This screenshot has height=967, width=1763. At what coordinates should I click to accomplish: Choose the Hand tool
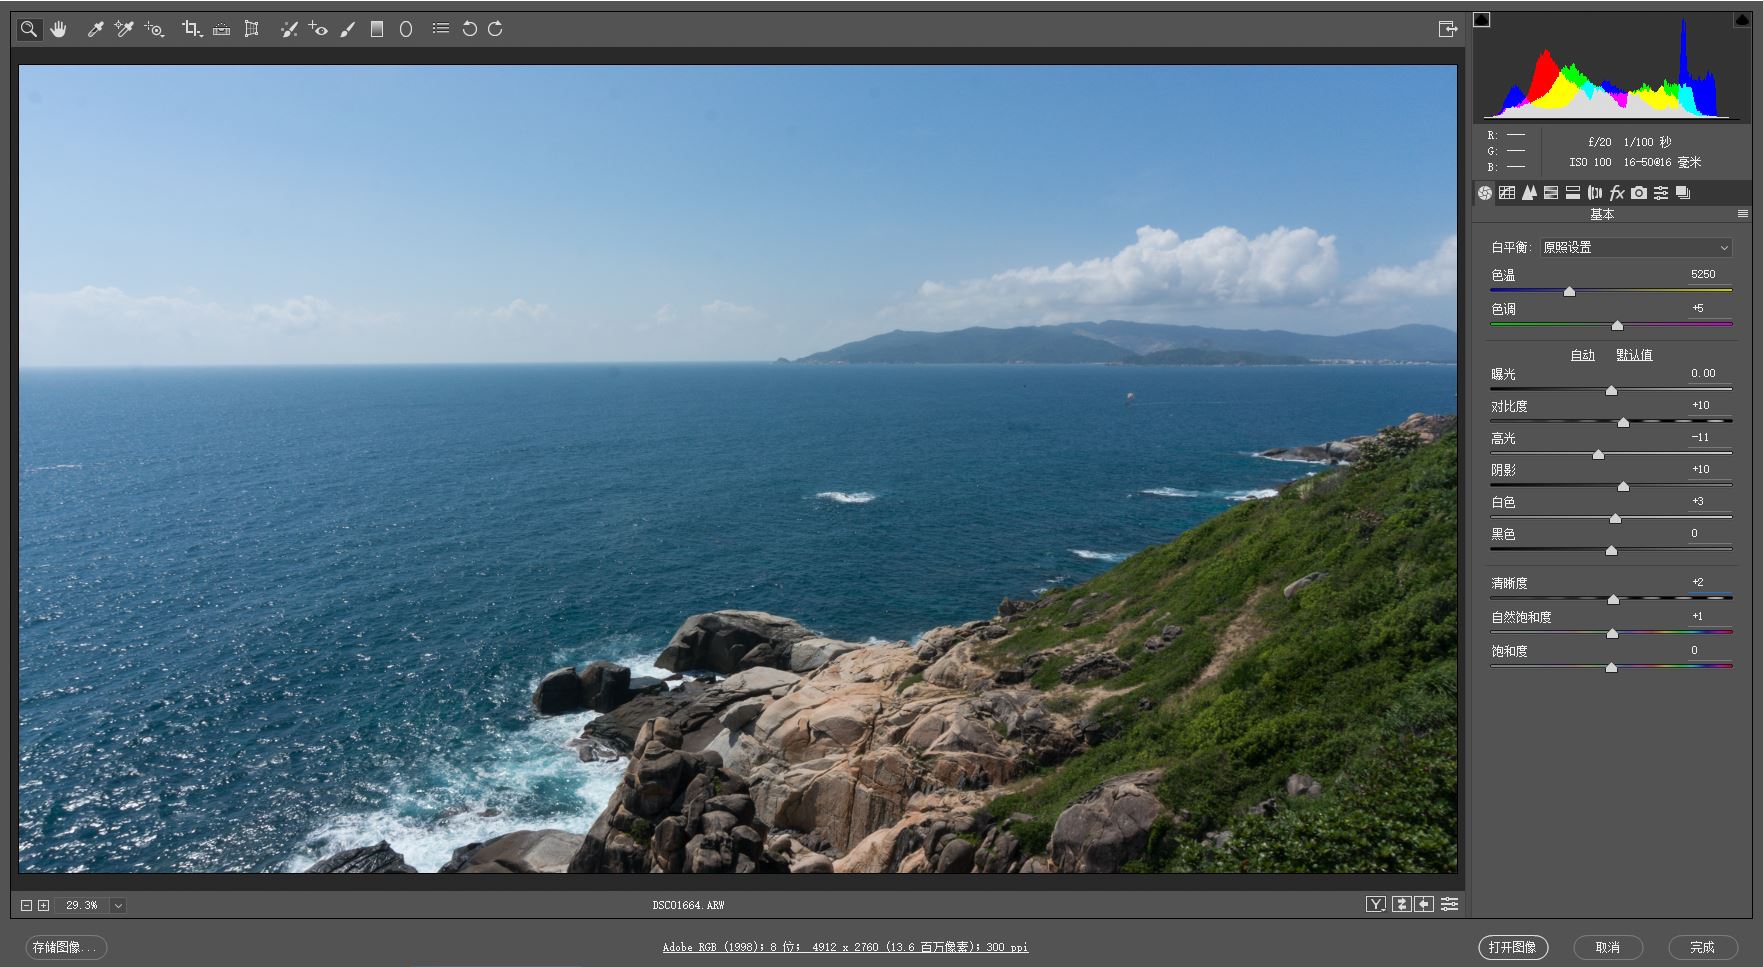[x=59, y=29]
